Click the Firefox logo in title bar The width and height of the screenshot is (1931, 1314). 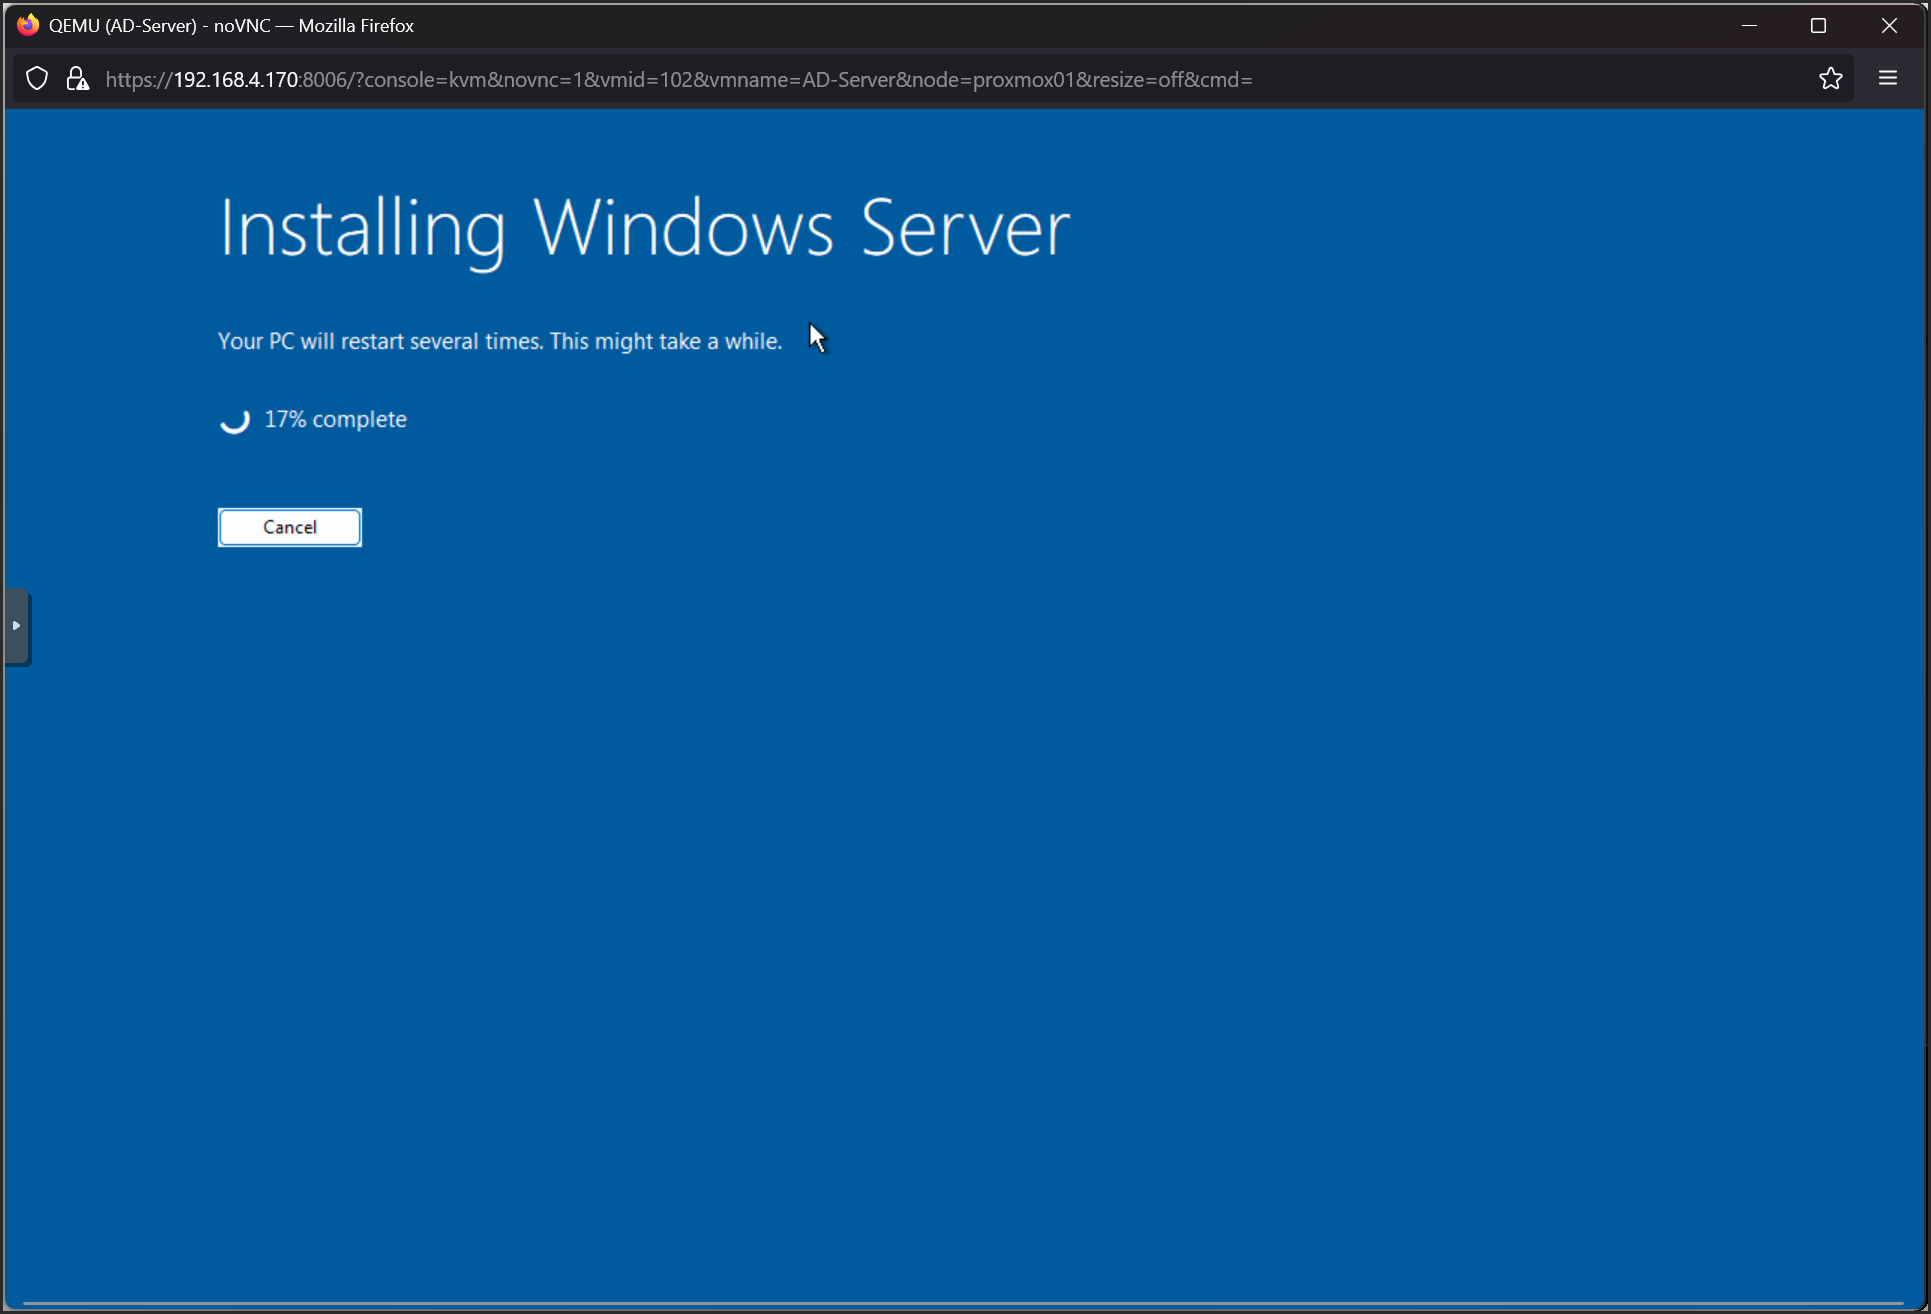pyautogui.click(x=28, y=25)
